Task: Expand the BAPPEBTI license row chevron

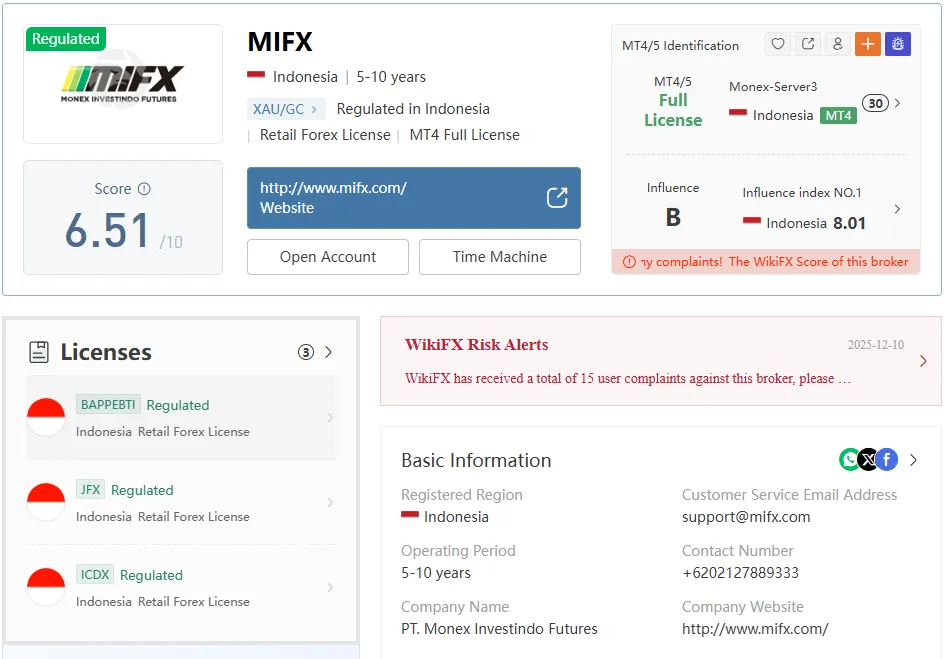Action: 330,417
